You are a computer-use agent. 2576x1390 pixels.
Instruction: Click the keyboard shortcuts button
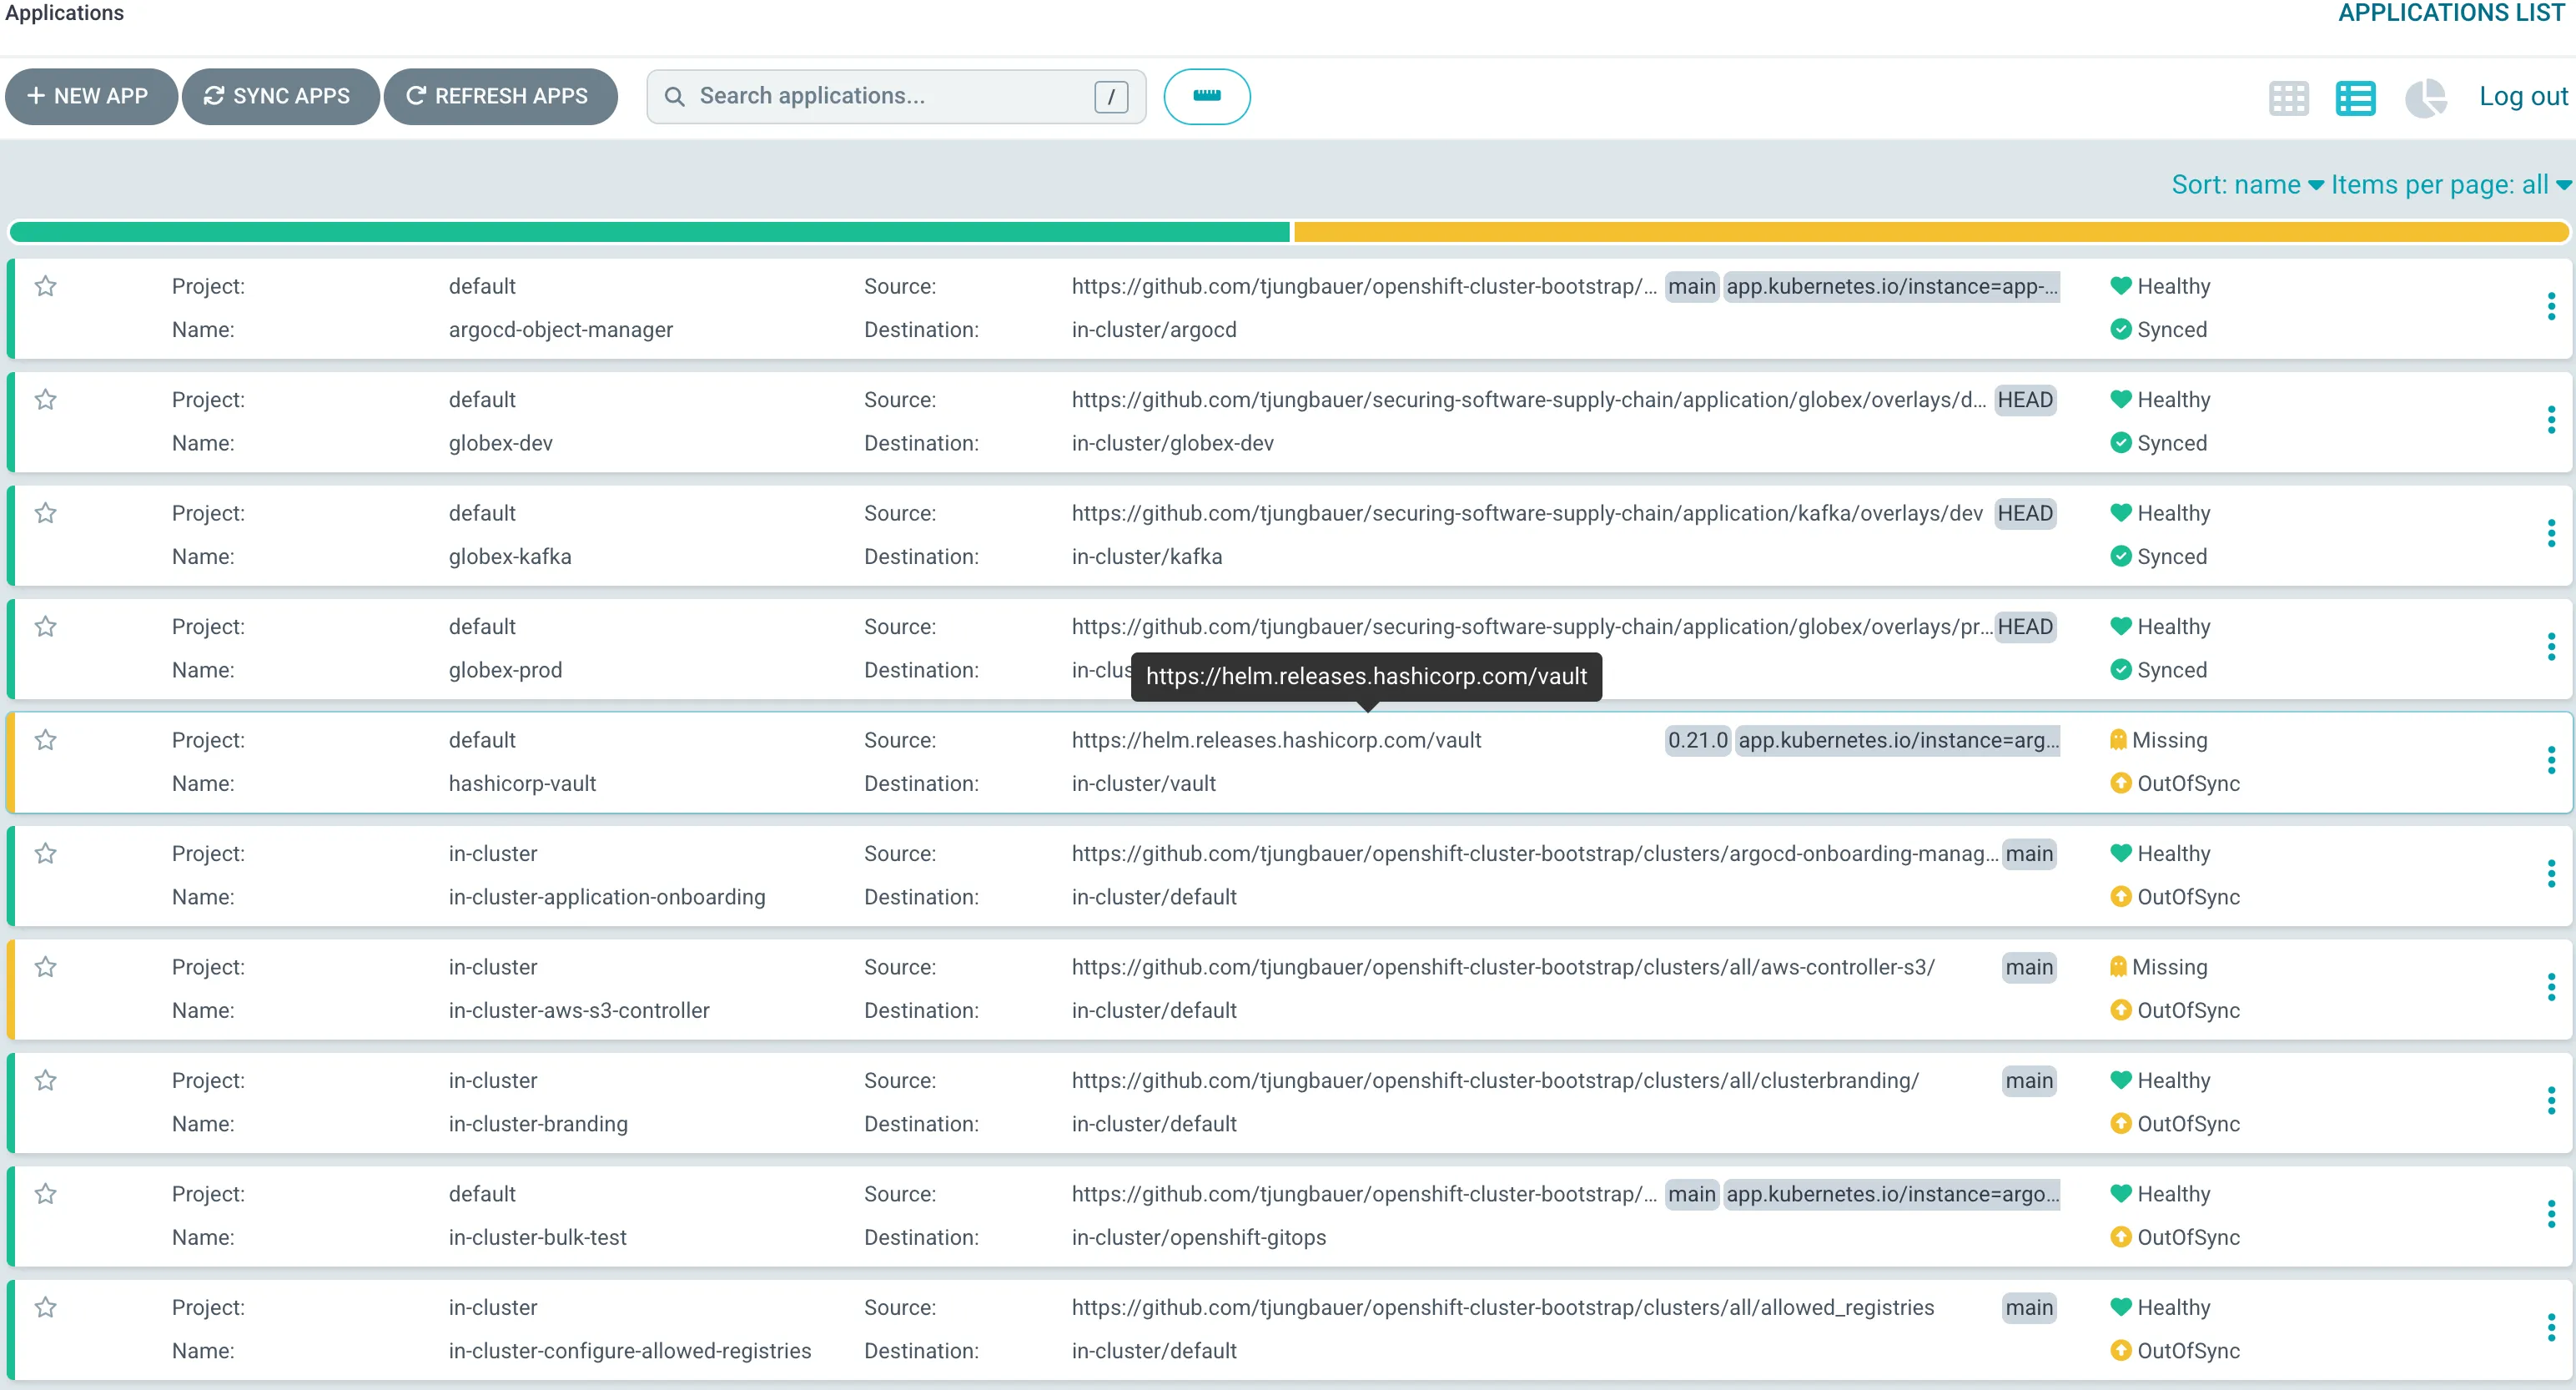(1207, 96)
